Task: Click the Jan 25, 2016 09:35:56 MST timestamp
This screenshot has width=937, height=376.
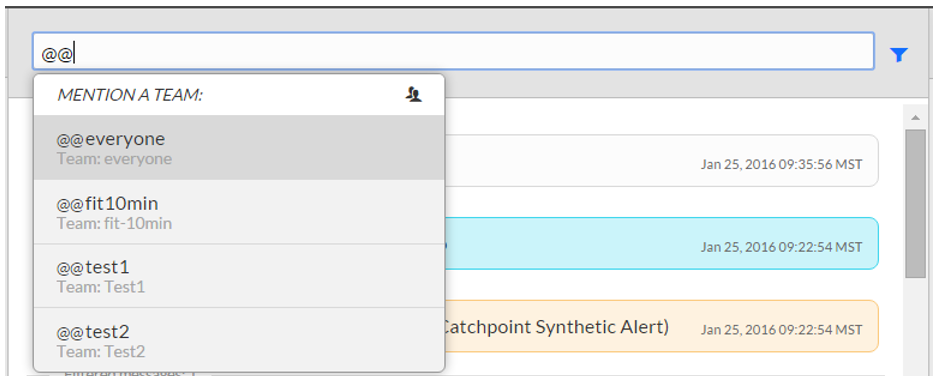Action: (782, 164)
